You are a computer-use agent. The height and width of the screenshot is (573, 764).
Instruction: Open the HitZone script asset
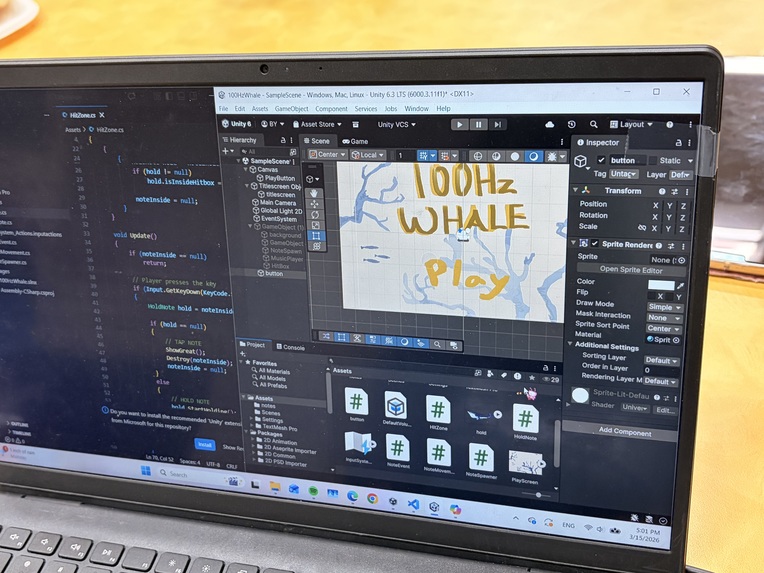tap(438, 412)
